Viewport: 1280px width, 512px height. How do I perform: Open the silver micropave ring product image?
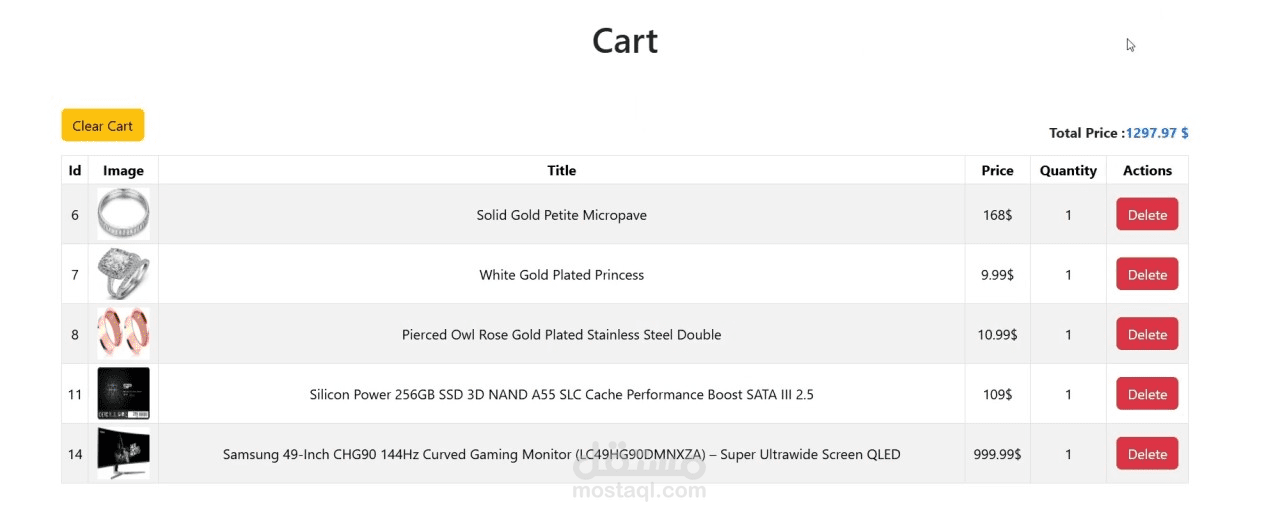point(124,214)
